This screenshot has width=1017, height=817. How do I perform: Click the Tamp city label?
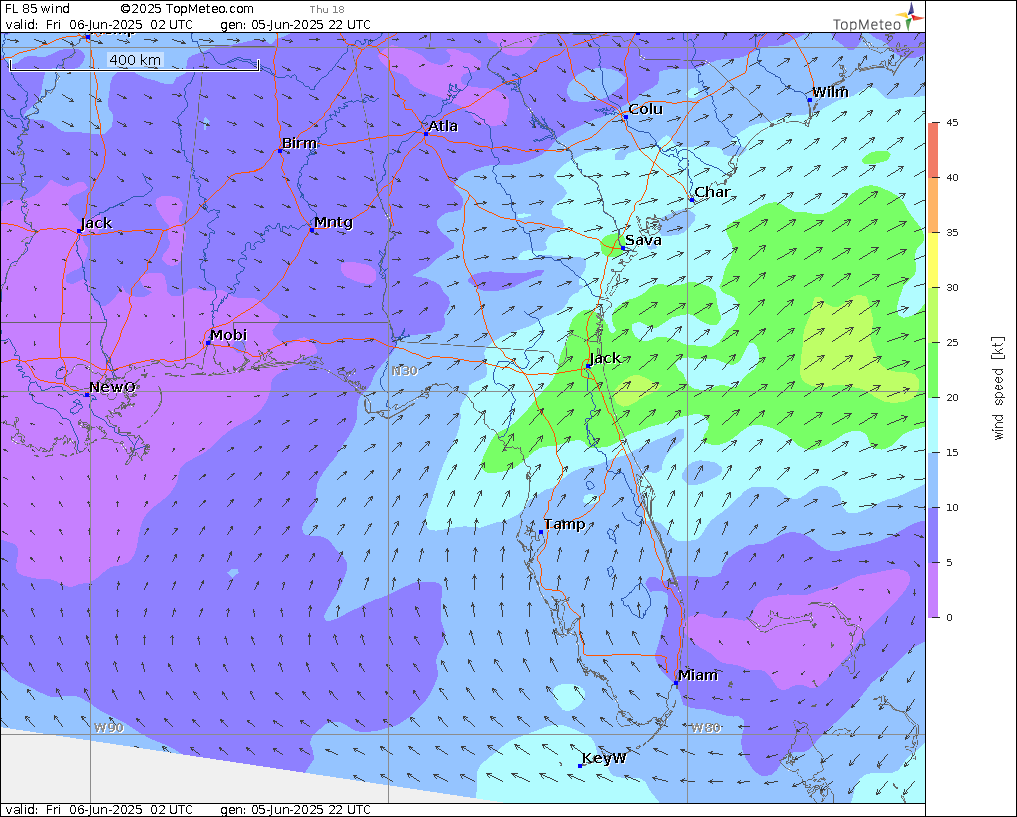pos(564,525)
